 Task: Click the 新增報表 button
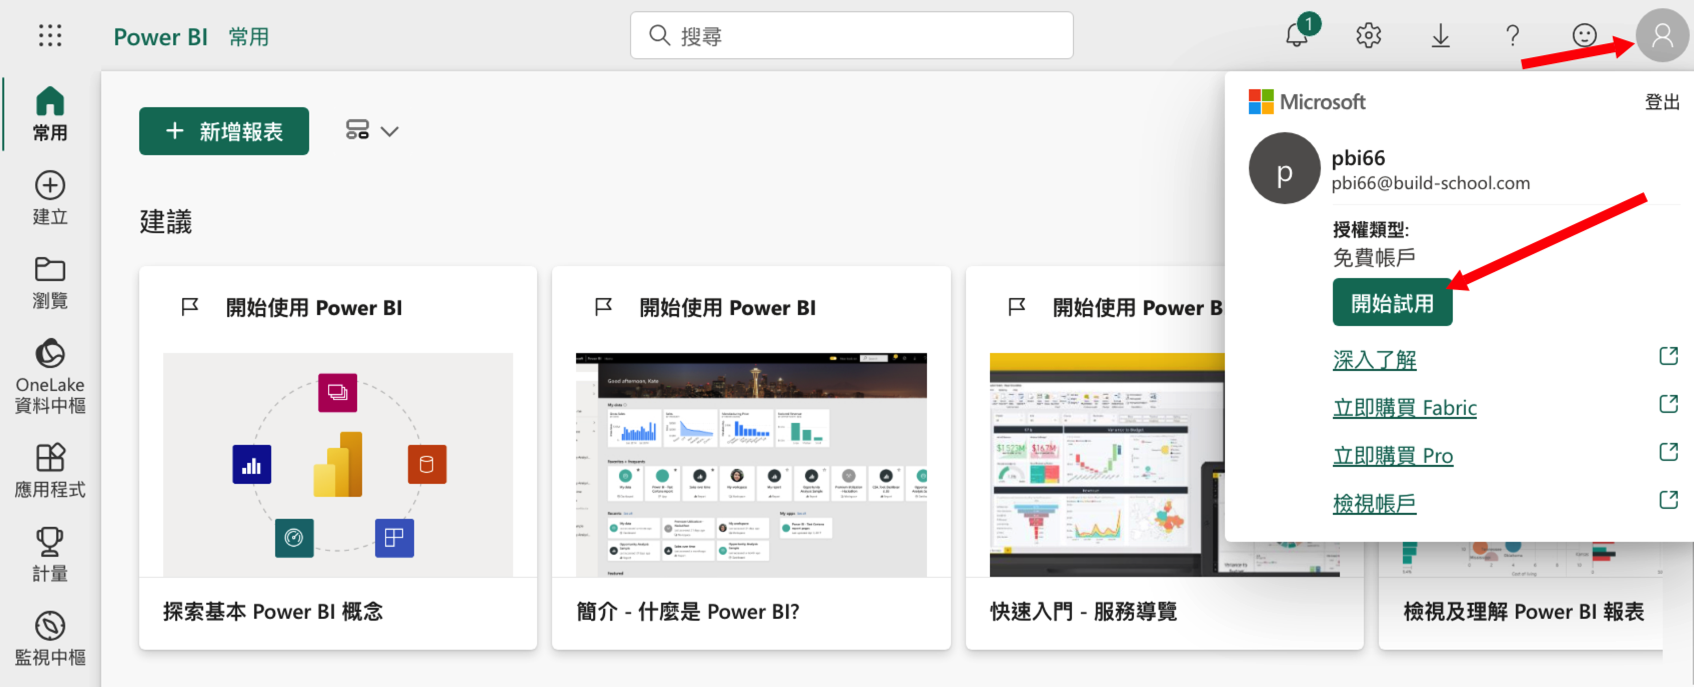click(x=224, y=131)
